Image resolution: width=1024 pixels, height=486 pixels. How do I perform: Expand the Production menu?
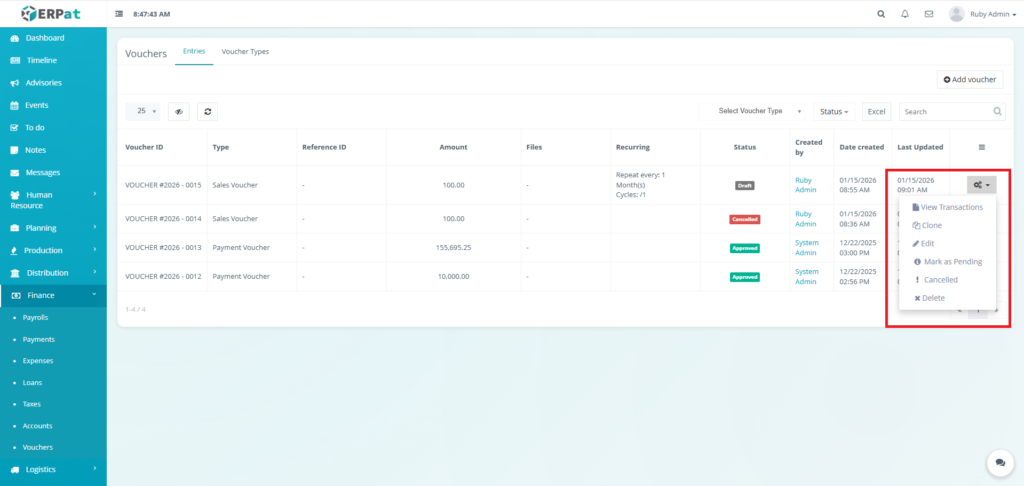[53, 250]
